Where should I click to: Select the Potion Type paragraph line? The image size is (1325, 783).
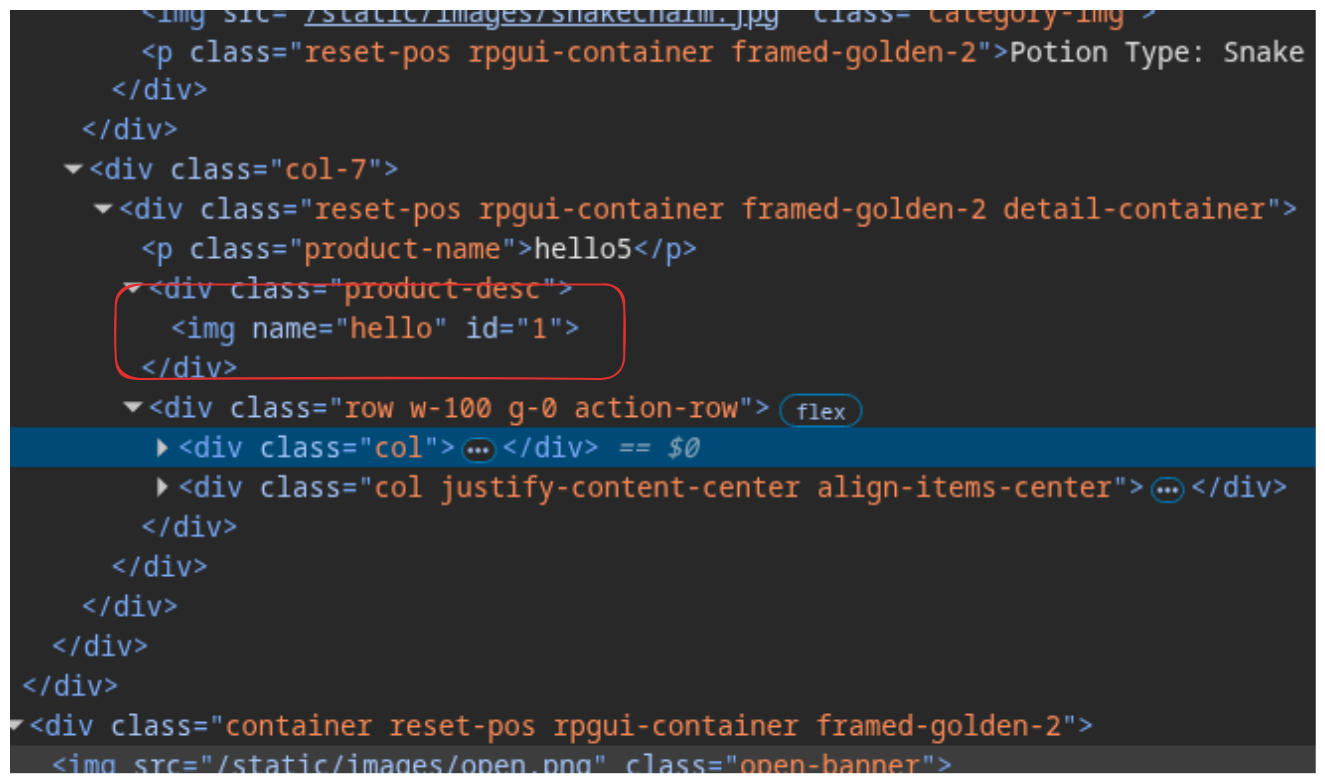click(x=722, y=52)
